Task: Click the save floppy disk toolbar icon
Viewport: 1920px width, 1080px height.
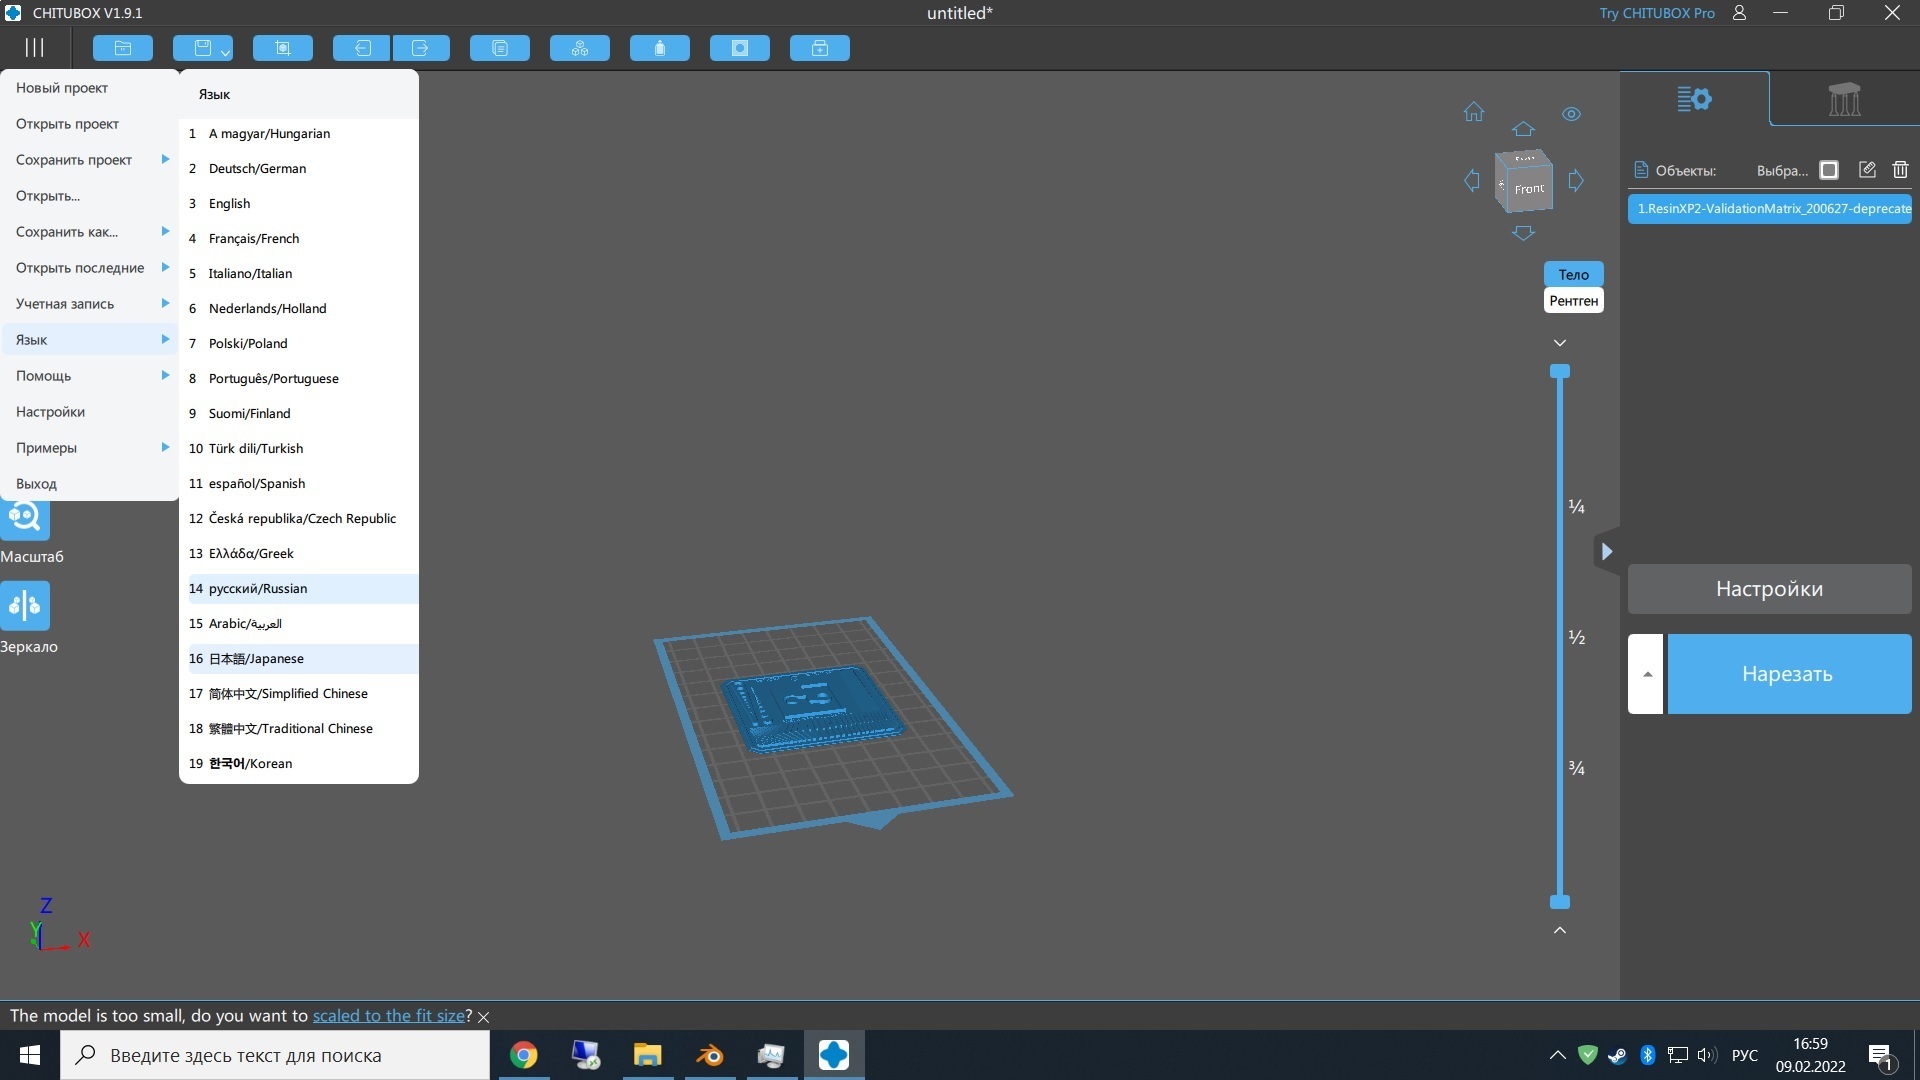Action: pyautogui.click(x=203, y=48)
